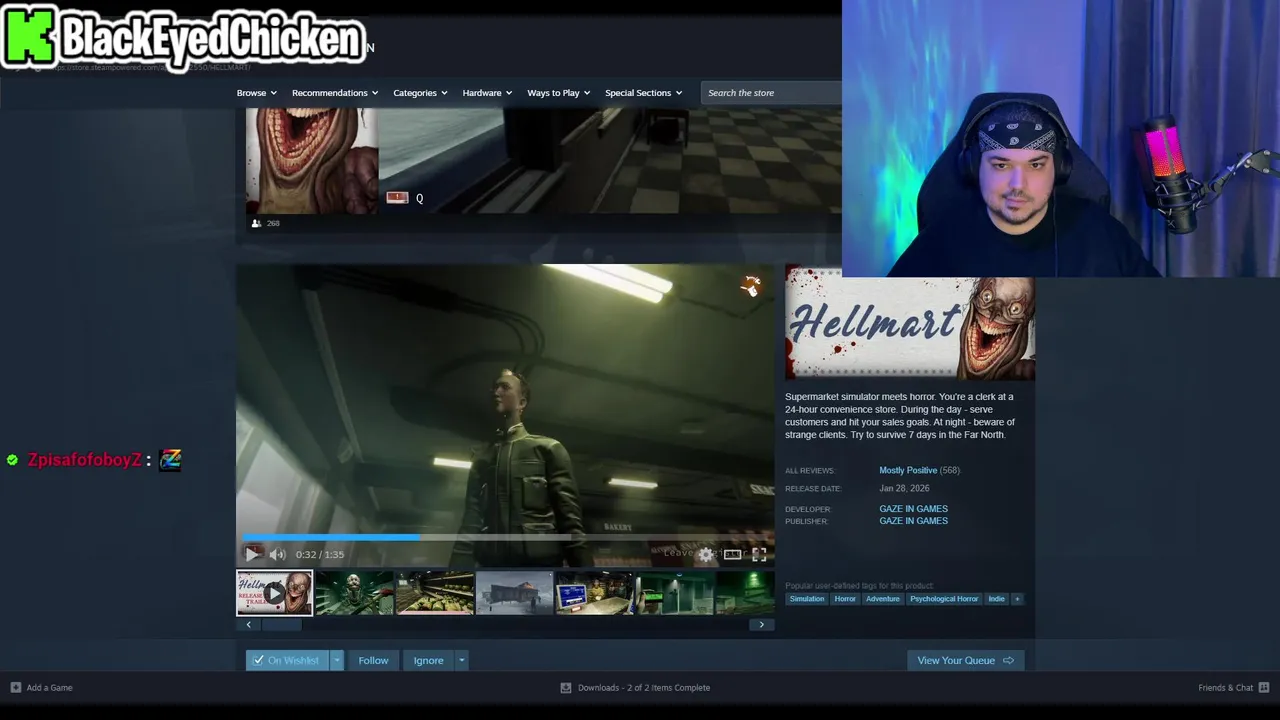
Task: Select the green monster face screenshot thumbnail
Action: coord(354,593)
